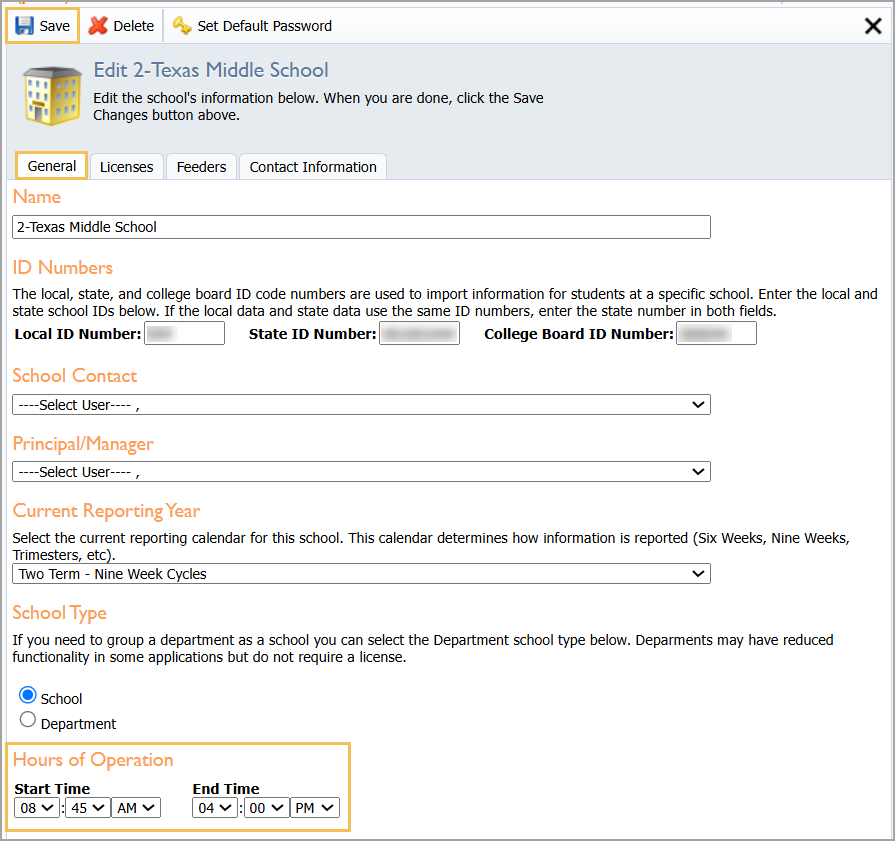Click the Delete button label

point(134,26)
